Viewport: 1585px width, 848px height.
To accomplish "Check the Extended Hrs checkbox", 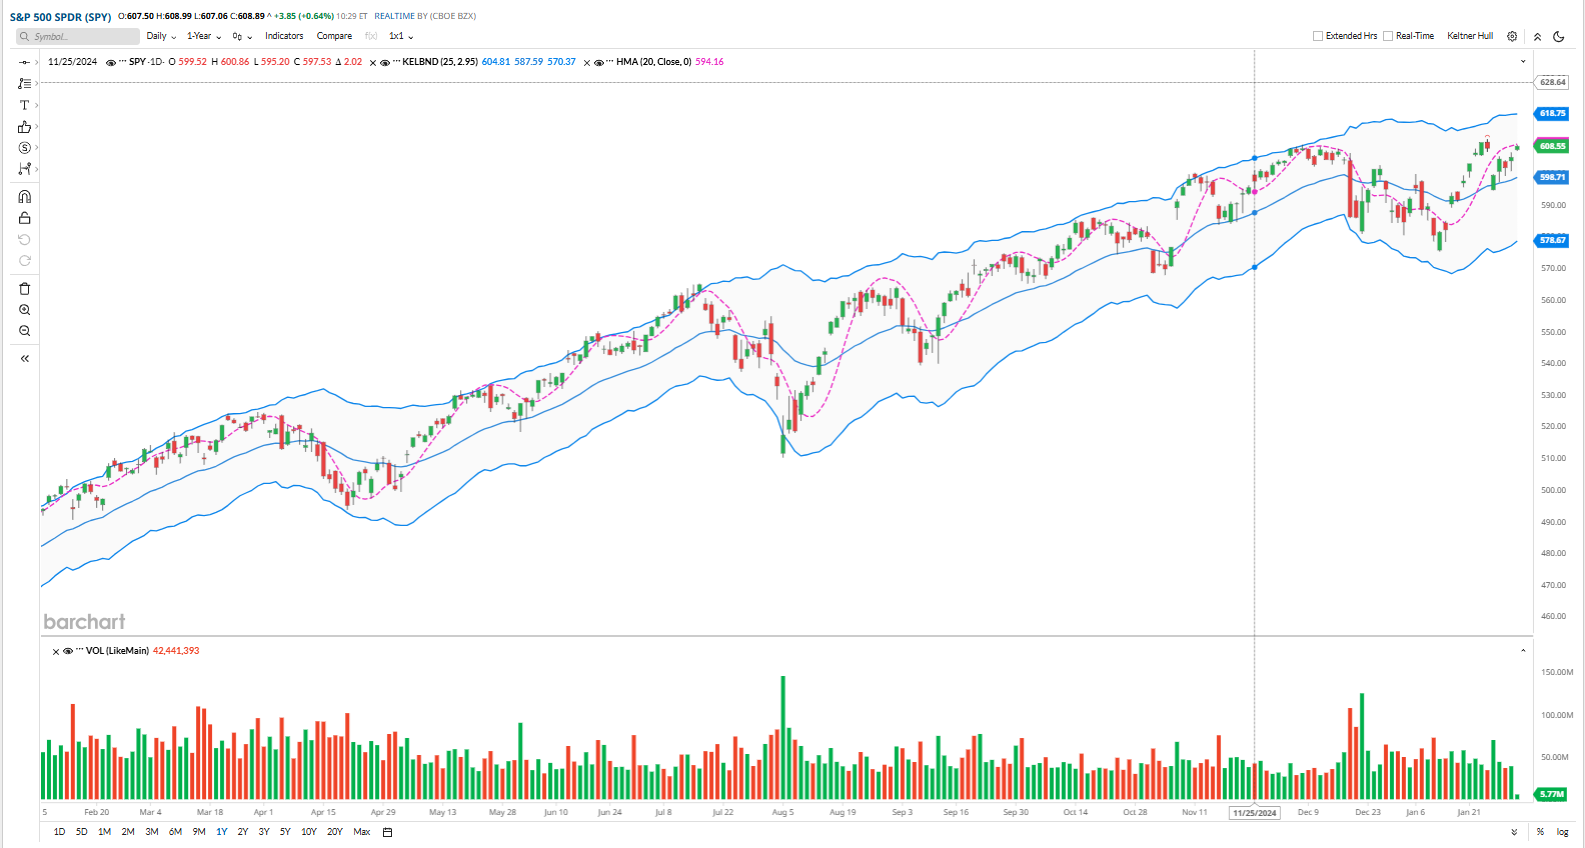I will [1318, 36].
